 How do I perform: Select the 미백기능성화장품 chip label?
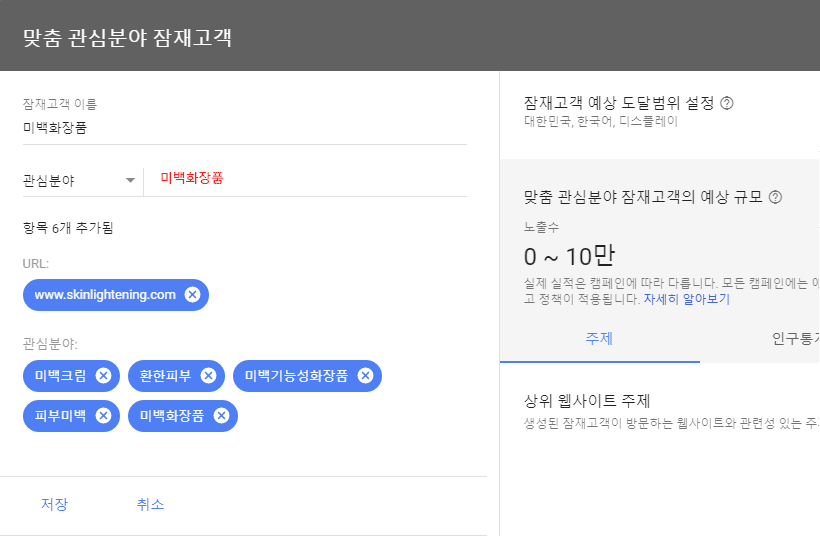click(296, 376)
